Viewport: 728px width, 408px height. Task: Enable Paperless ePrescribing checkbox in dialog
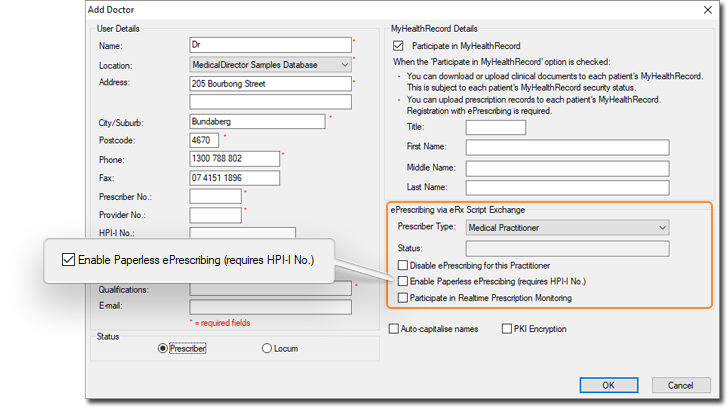[x=403, y=281]
